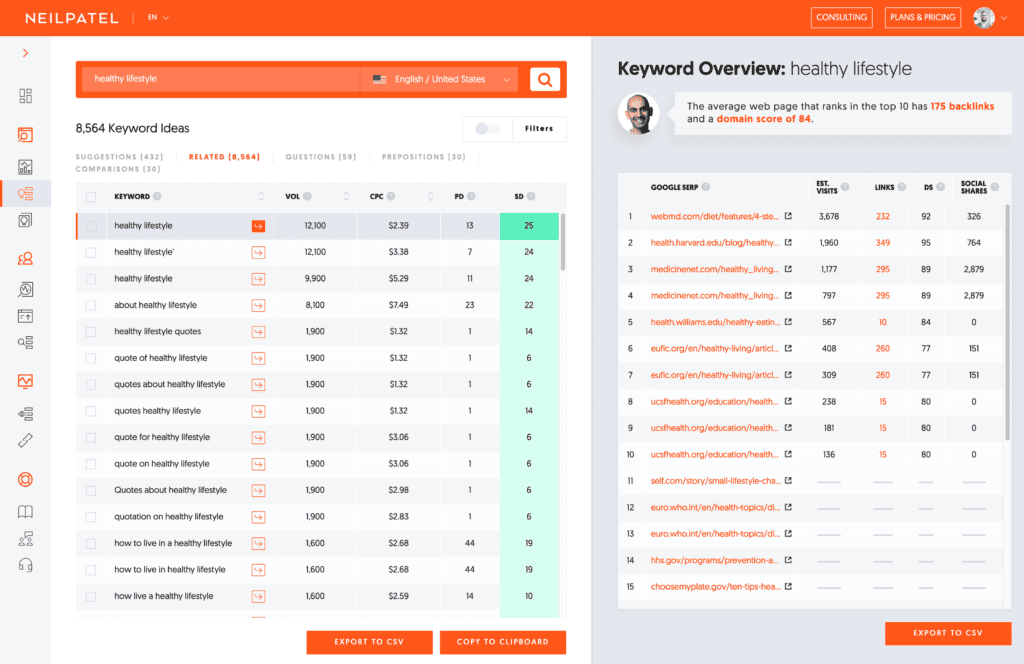1024x664 pixels.
Task: Switch to the PREPOSITIONS (30) tab
Action: point(424,157)
